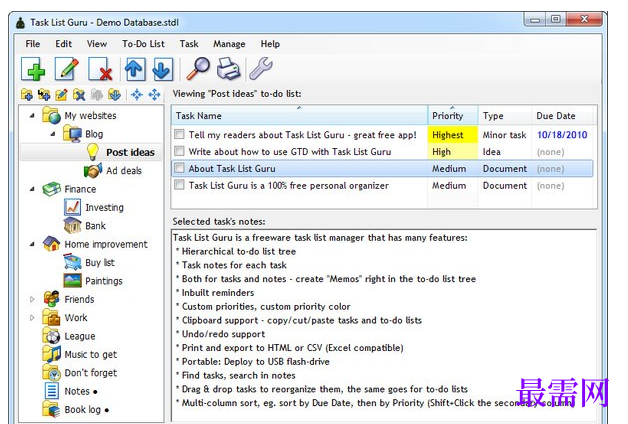The image size is (628, 424).
Task: Click the music note icon beside Music to get
Action: 52,354
